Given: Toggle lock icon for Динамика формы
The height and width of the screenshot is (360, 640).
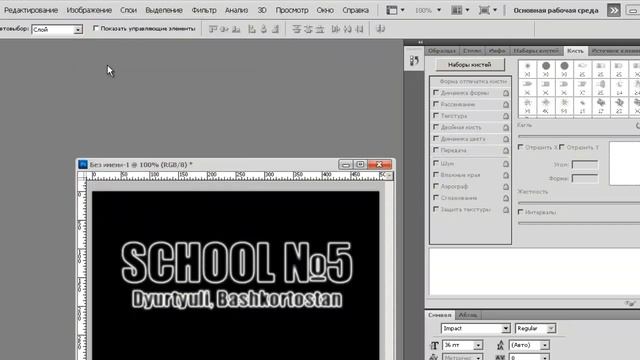Looking at the screenshot, I should coord(506,93).
